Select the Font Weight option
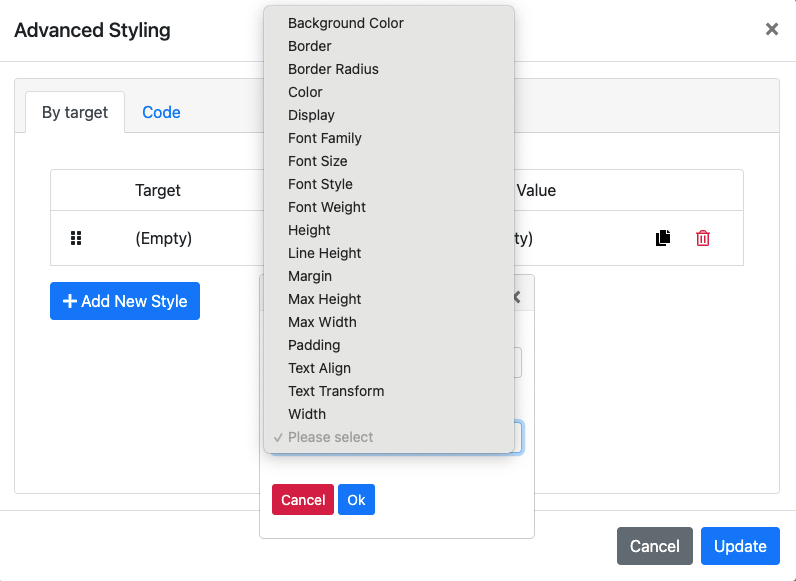Image resolution: width=796 pixels, height=581 pixels. pyautogui.click(x=327, y=207)
